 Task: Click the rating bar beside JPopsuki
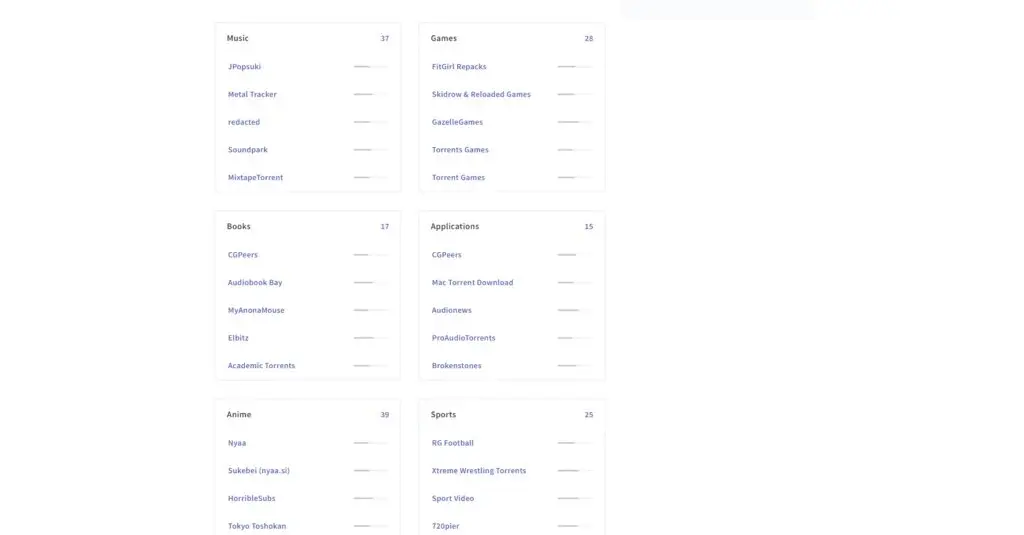[x=371, y=67]
